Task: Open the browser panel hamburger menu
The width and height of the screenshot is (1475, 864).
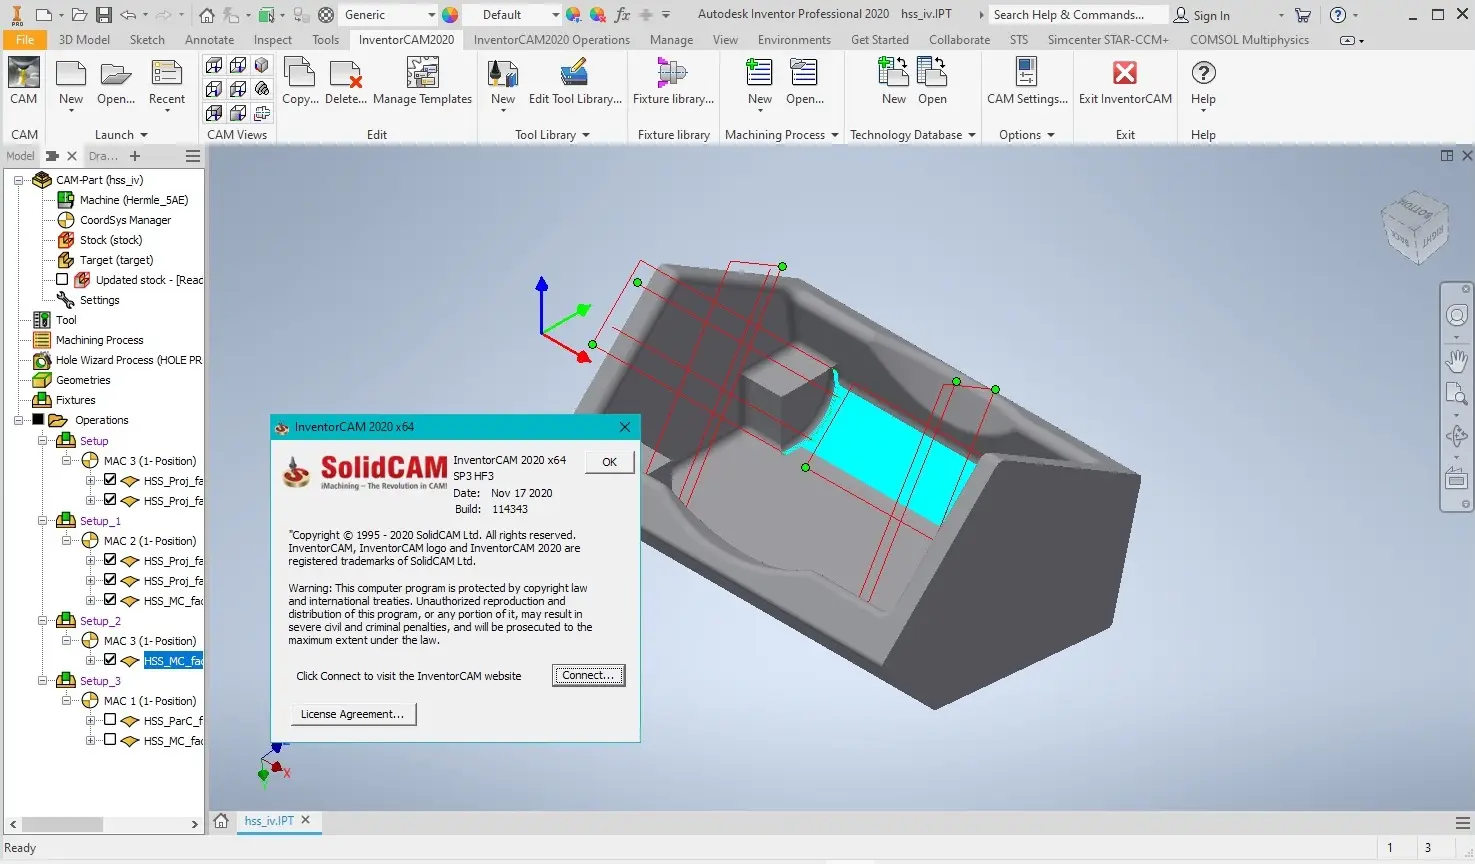Action: pyautogui.click(x=193, y=156)
